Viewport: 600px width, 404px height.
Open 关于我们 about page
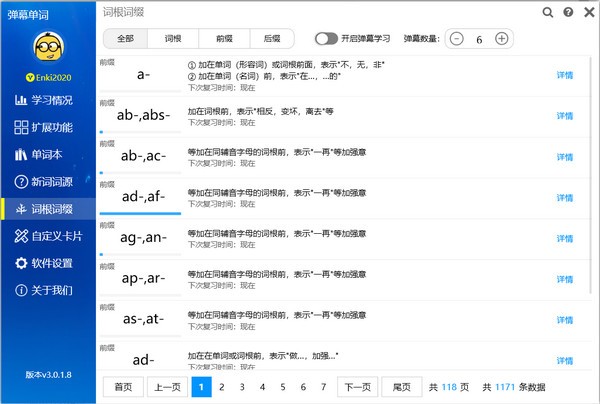tap(49, 291)
